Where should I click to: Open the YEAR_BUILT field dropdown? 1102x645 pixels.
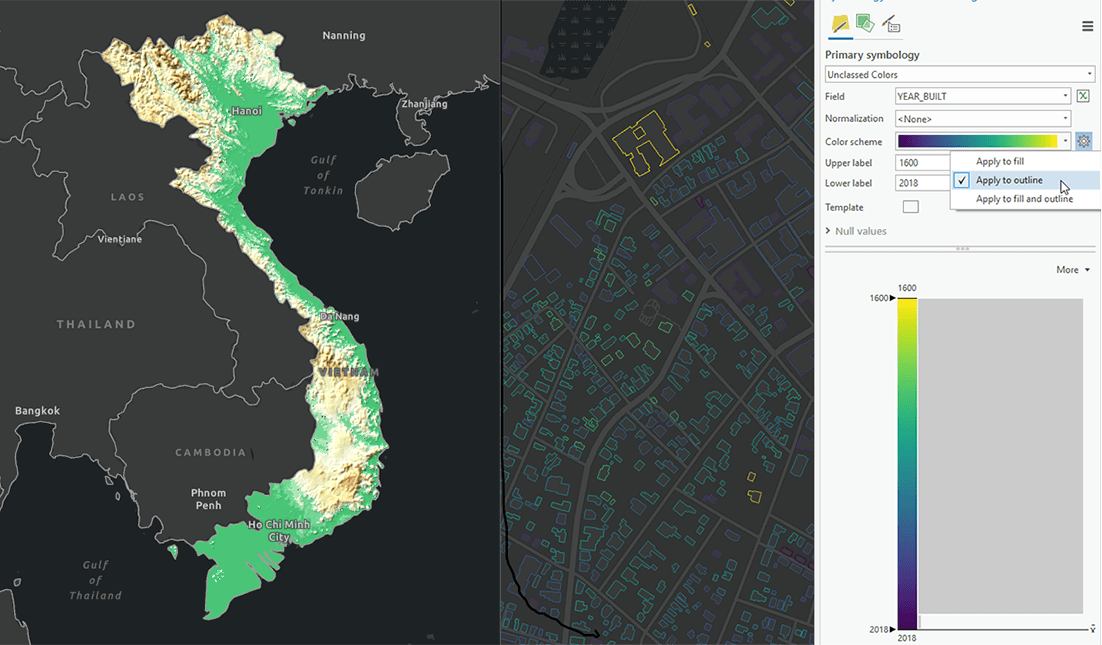tap(1065, 96)
